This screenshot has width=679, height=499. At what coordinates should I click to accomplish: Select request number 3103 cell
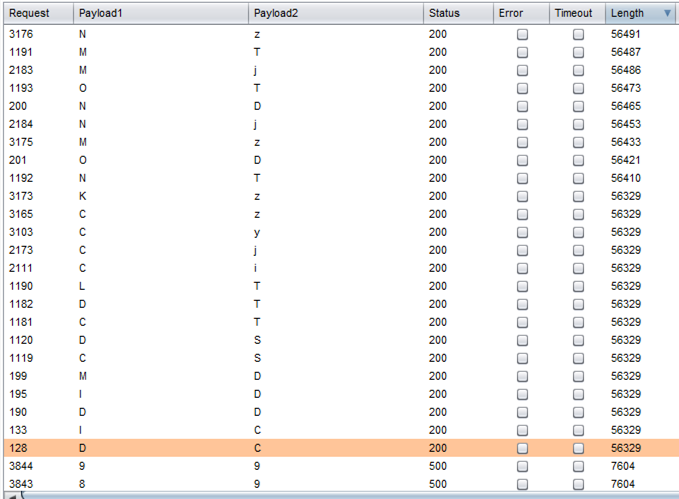(x=21, y=232)
